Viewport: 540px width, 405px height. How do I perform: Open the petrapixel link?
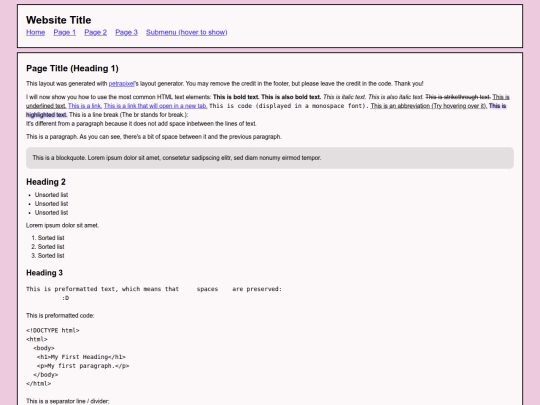121,84
